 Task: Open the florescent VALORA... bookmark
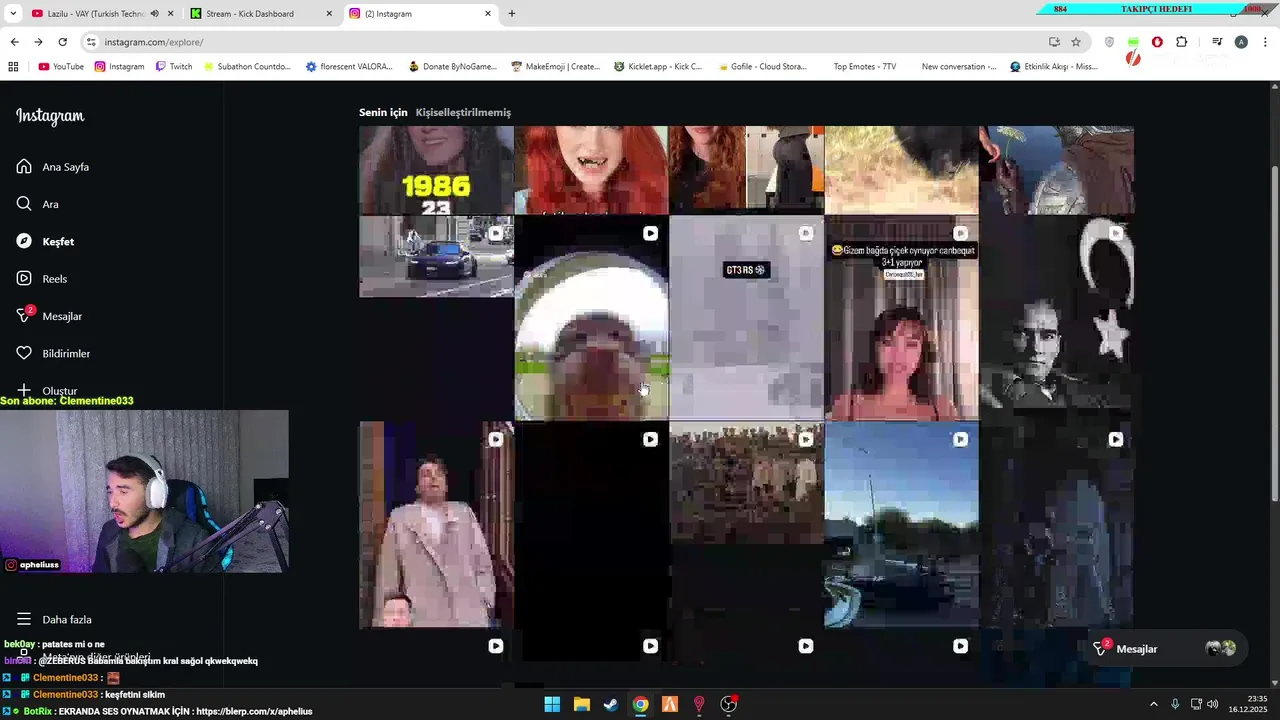click(349, 67)
